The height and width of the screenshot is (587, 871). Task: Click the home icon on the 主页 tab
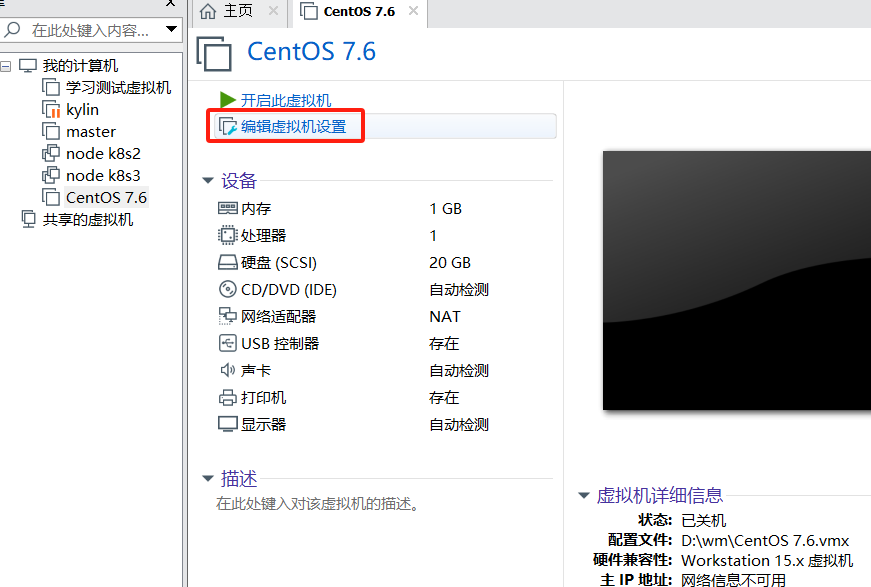point(208,11)
